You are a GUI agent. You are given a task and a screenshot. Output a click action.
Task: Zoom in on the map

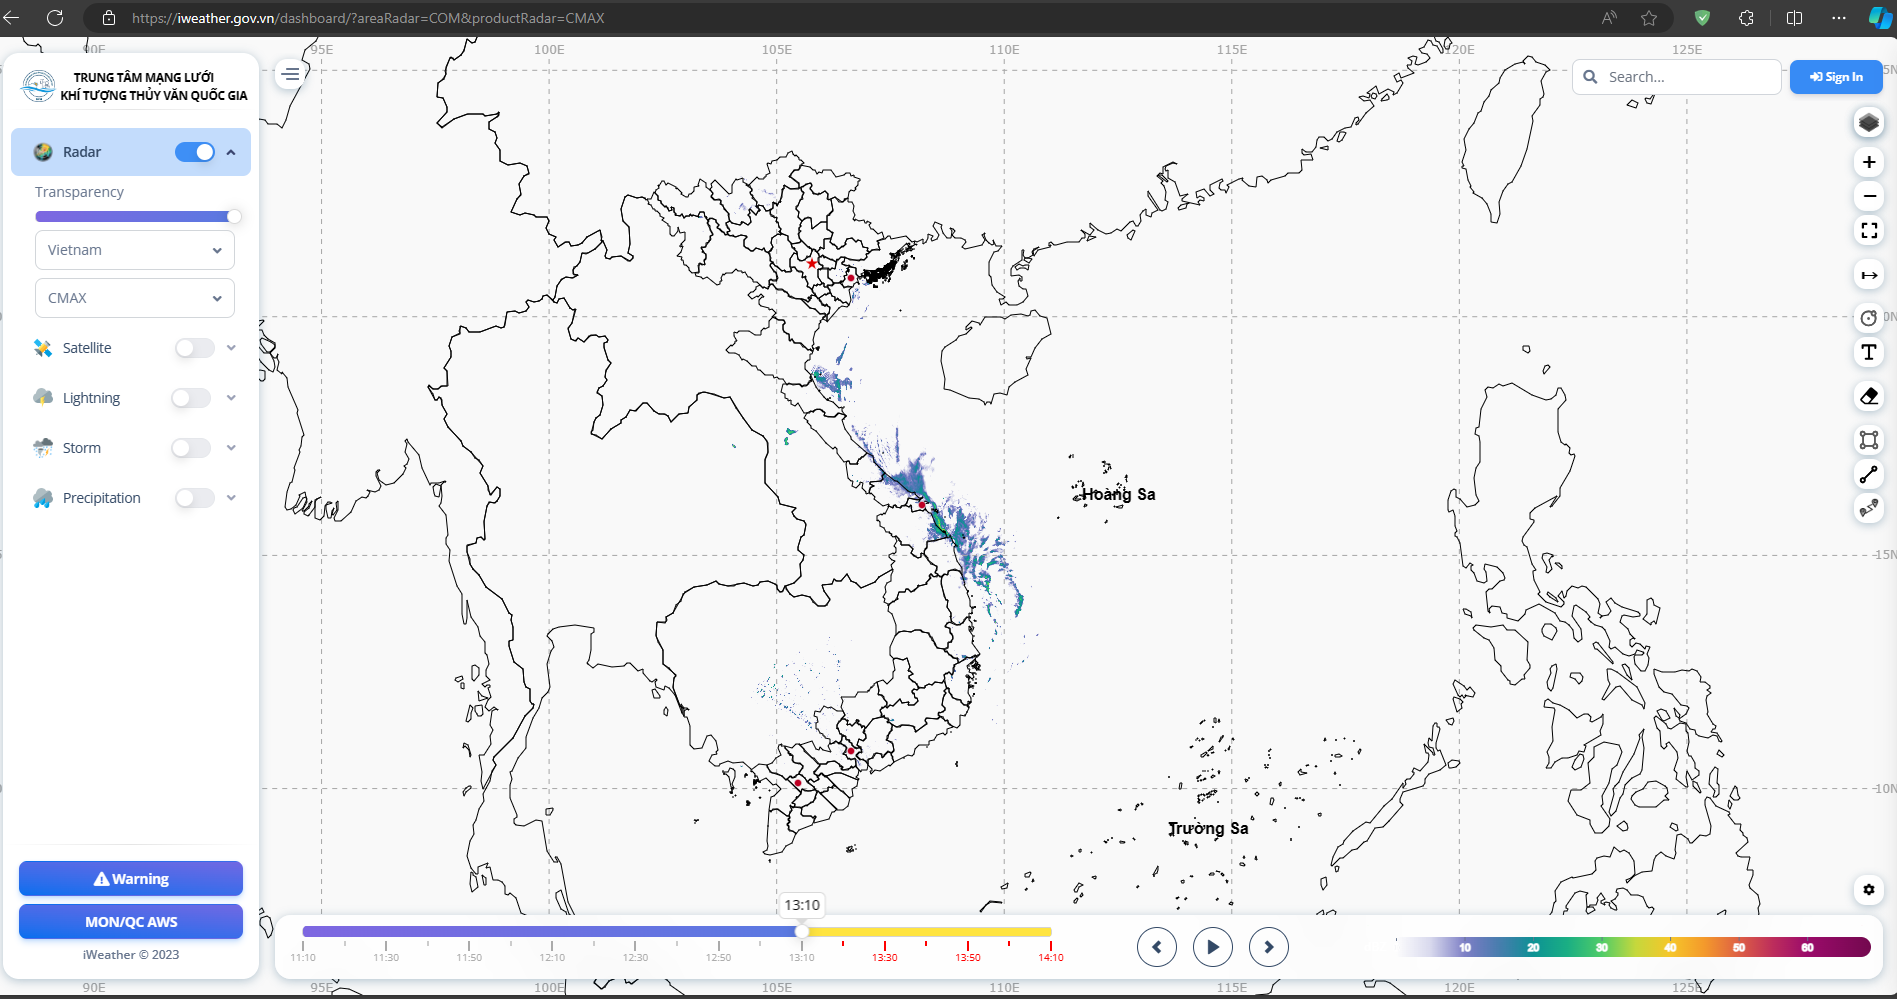(x=1868, y=162)
